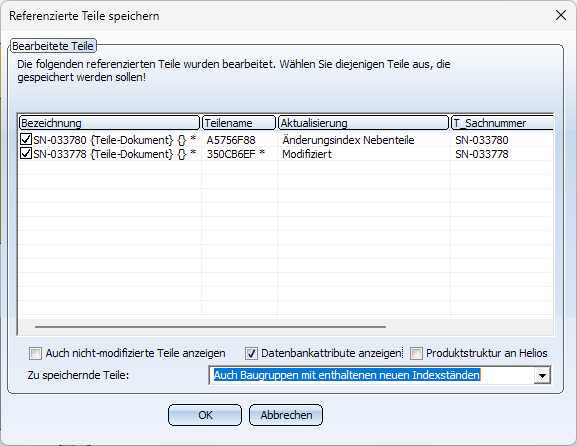Click the T_Sachnummer cell 'SN-033778'
This screenshot has height=446, width=577.
[482, 154]
